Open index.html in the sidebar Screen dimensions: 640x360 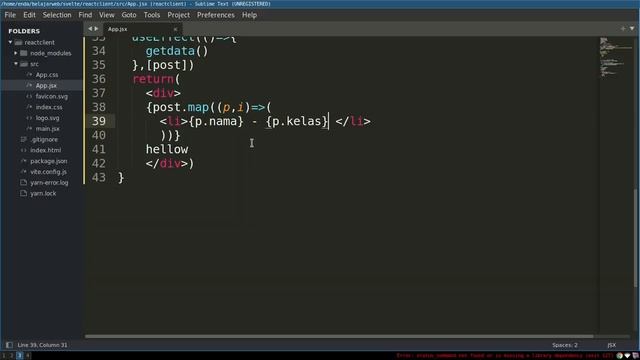click(x=45, y=150)
